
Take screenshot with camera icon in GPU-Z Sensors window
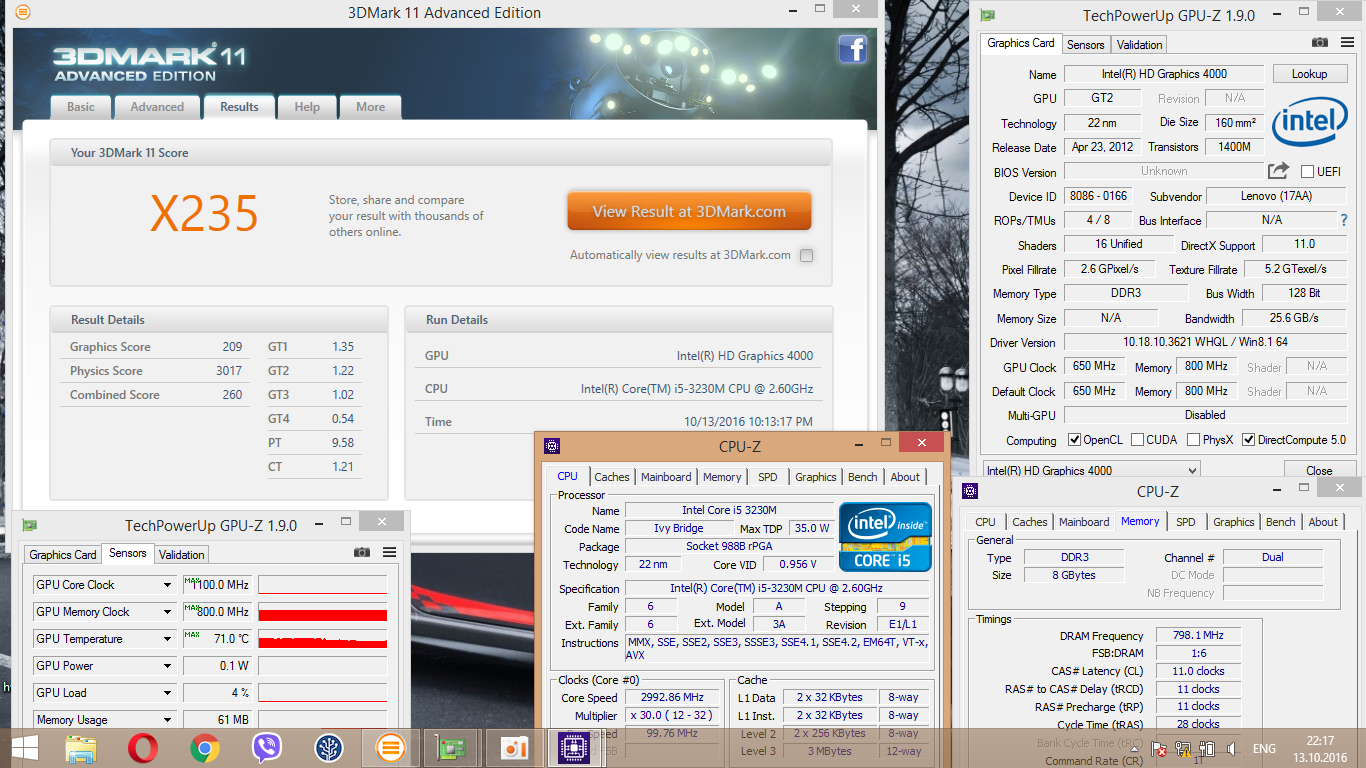pos(362,552)
